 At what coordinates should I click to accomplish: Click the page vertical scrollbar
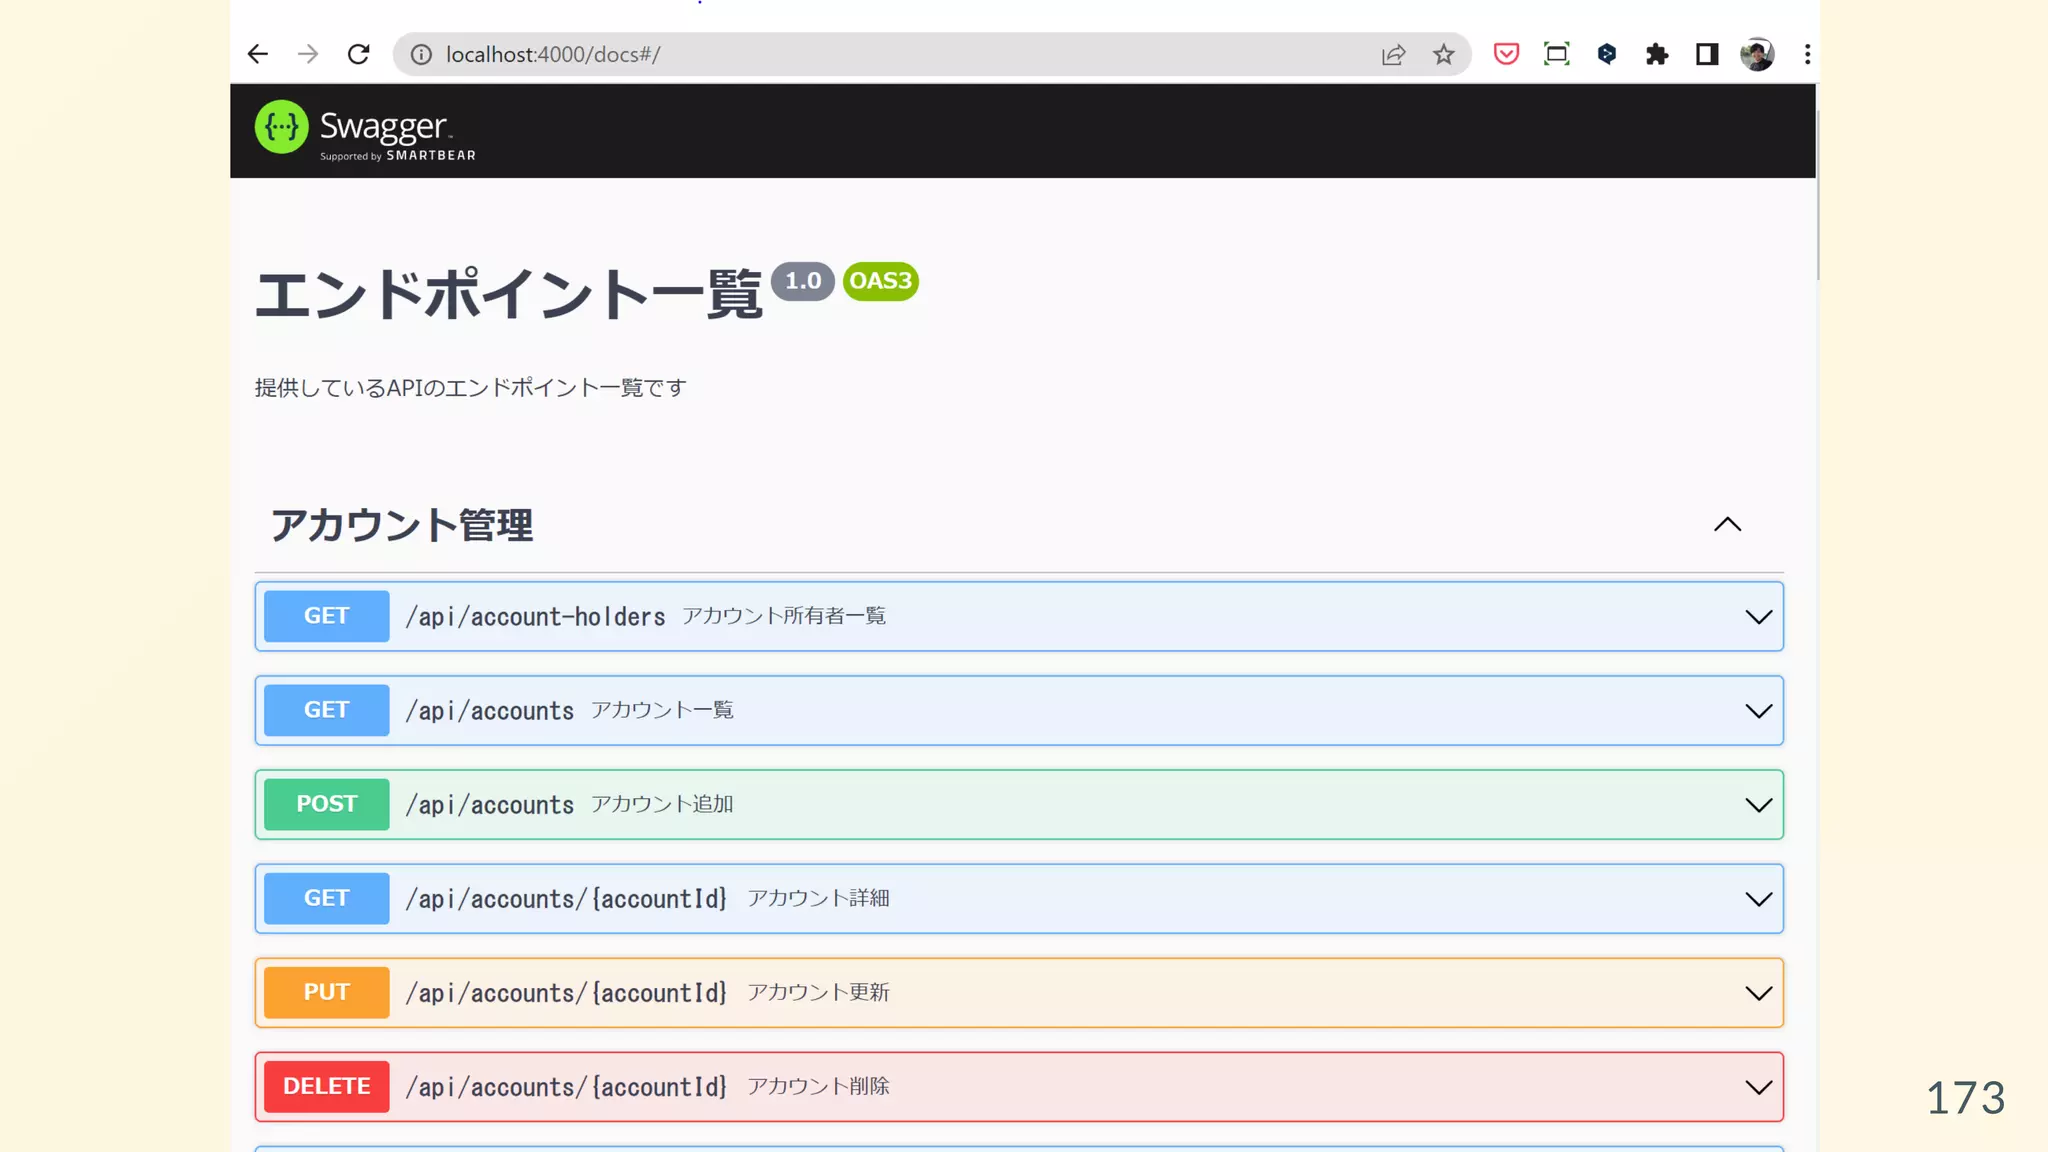point(1817,195)
